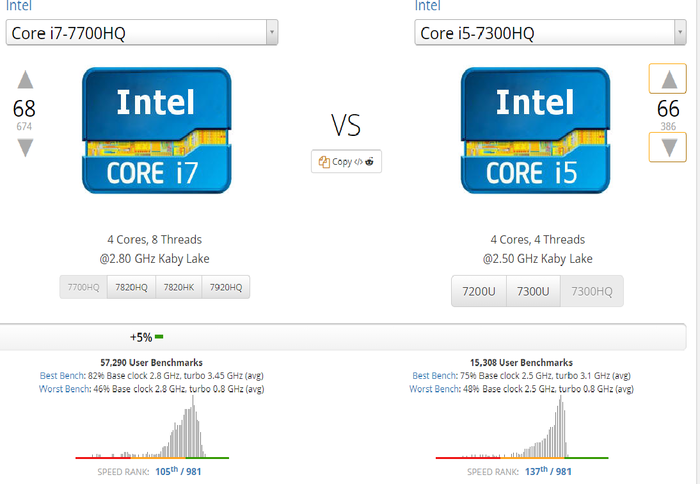Open the Core i7-7700HQ model dropdown
Viewport: 700px width, 484px height.
point(142,33)
